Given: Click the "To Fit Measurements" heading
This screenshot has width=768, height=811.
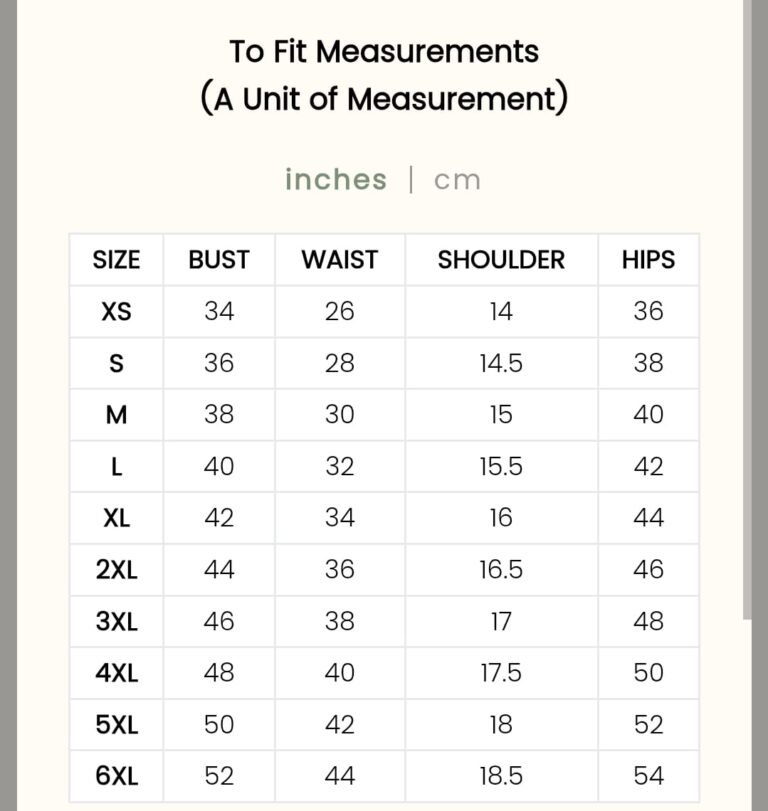Looking at the screenshot, I should point(384,52).
